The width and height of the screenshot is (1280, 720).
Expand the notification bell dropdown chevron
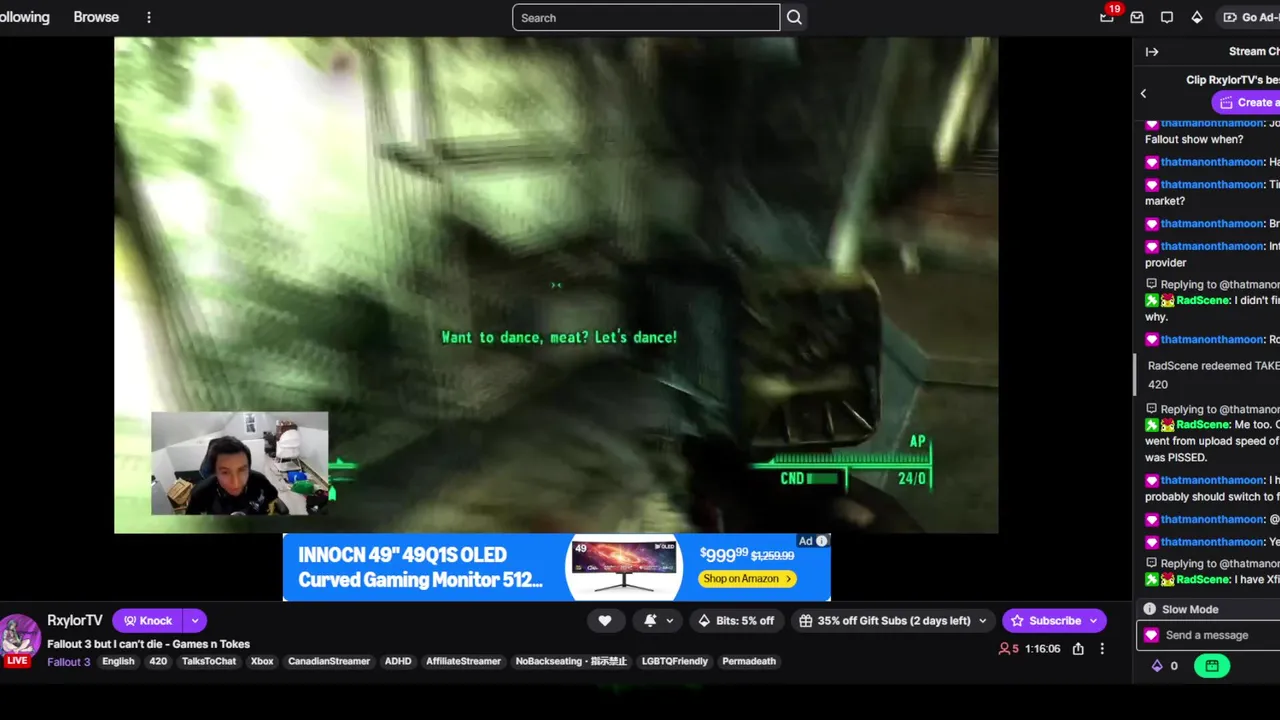coord(670,621)
